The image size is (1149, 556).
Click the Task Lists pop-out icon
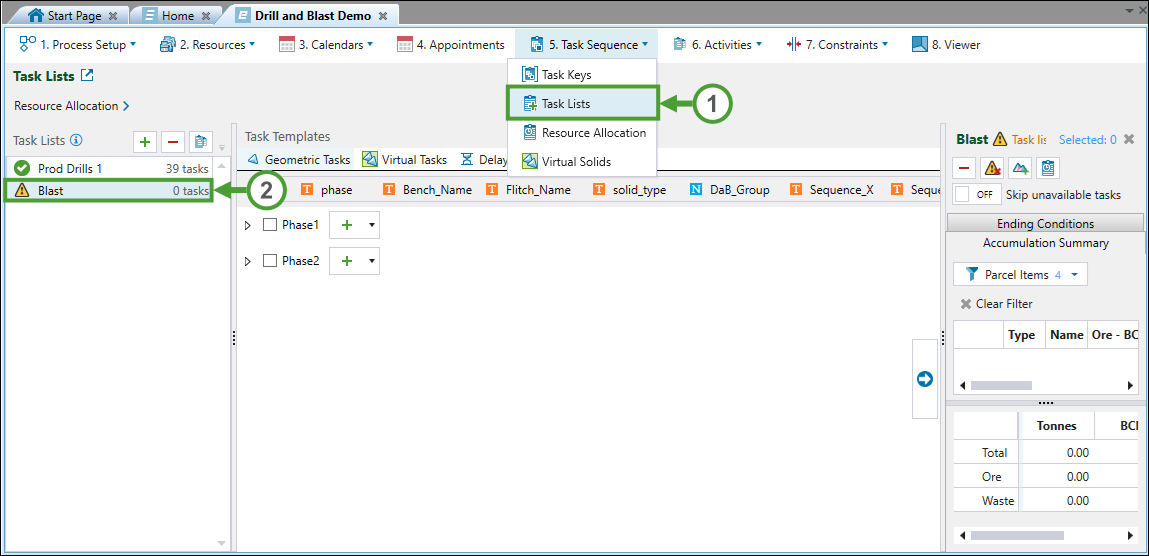(x=88, y=75)
